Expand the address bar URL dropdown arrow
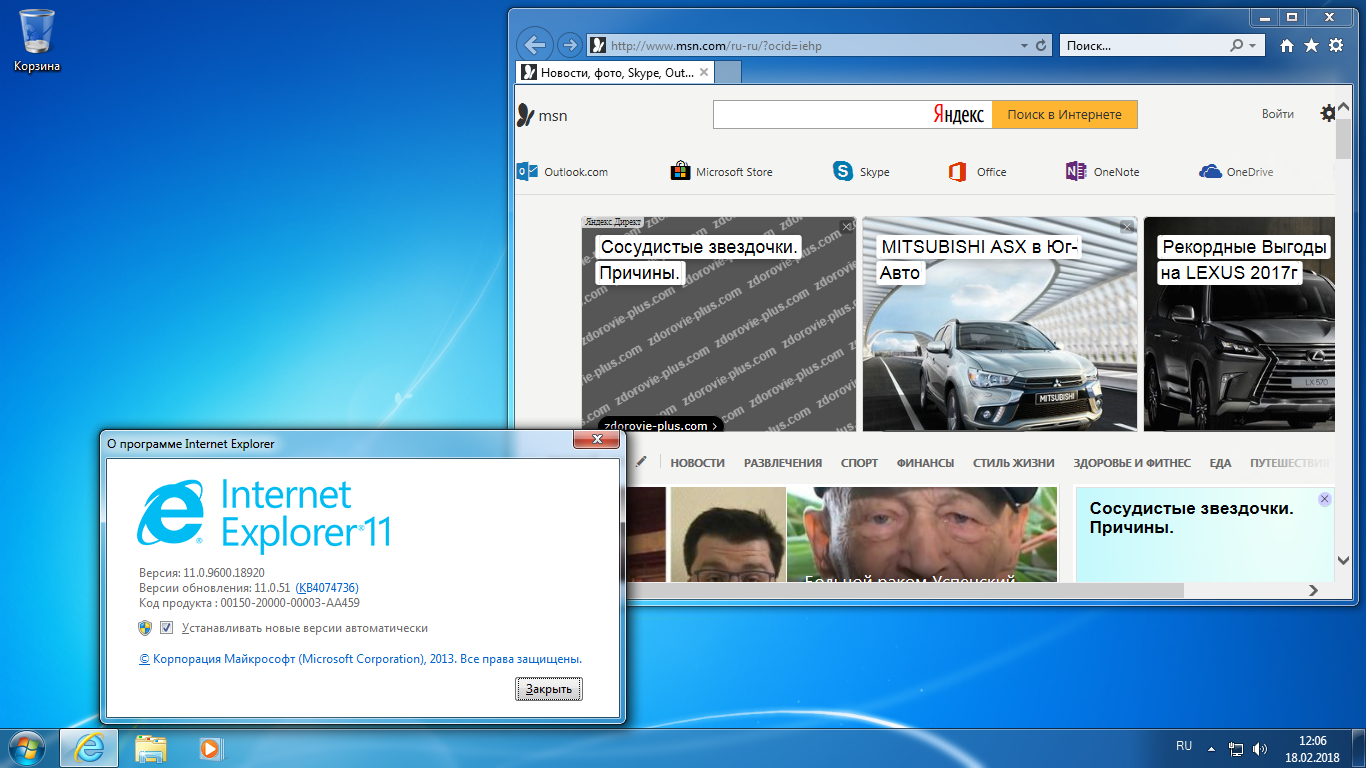Viewport: 1366px width, 768px height. [1024, 46]
